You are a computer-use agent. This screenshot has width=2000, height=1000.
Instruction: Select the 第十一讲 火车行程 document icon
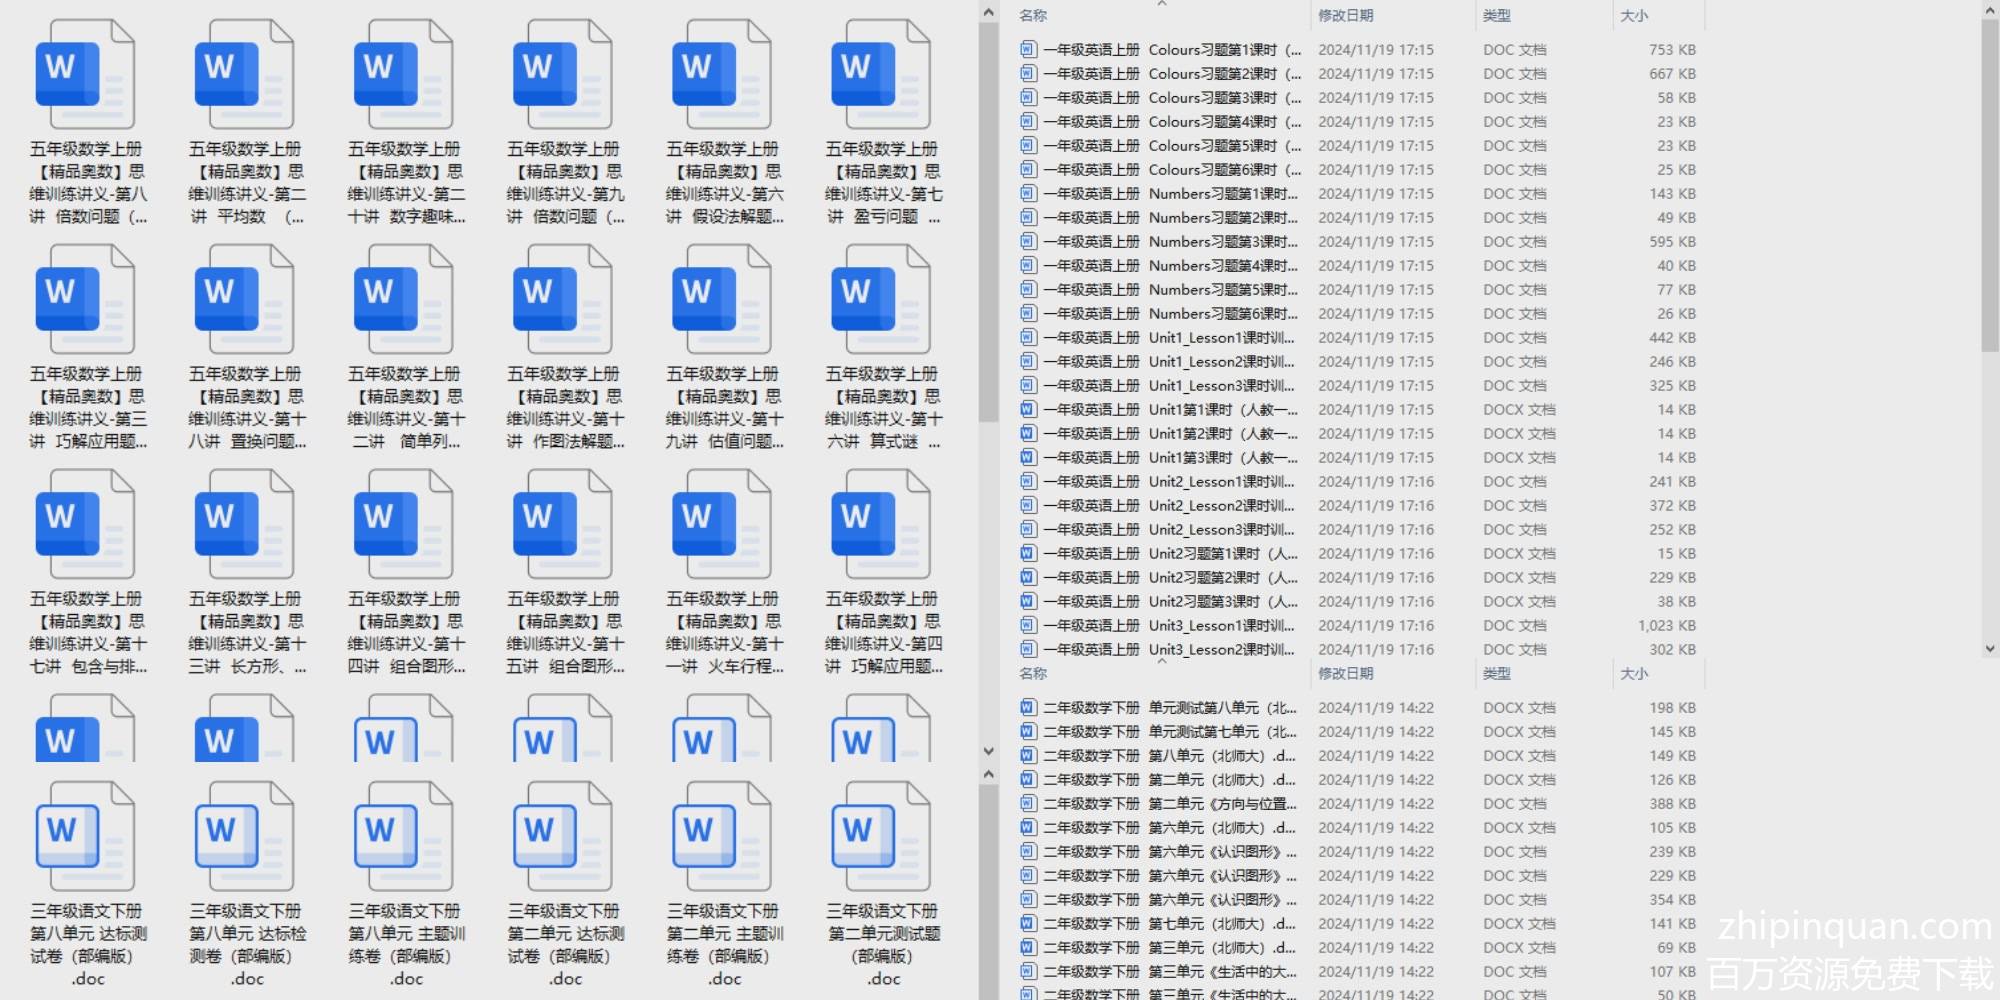point(722,525)
